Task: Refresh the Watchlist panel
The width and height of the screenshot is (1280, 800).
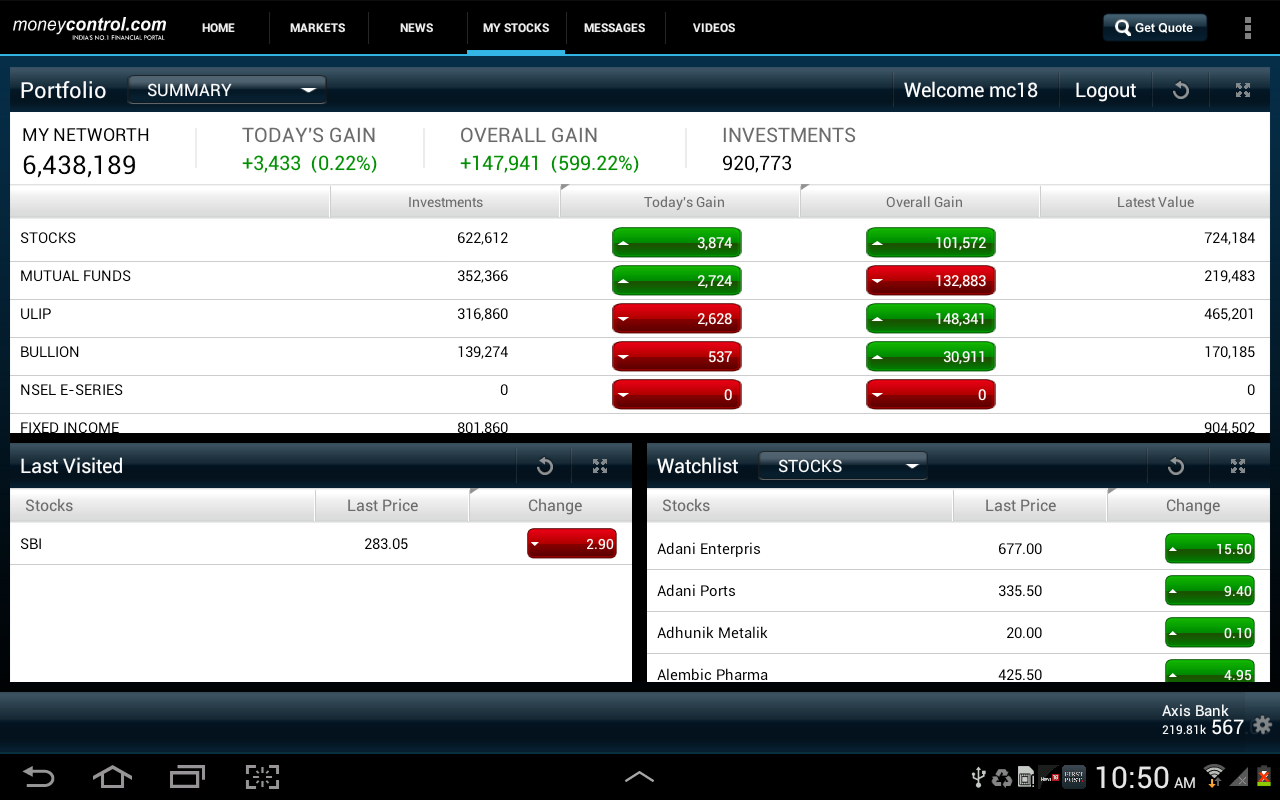Action: (x=1177, y=466)
